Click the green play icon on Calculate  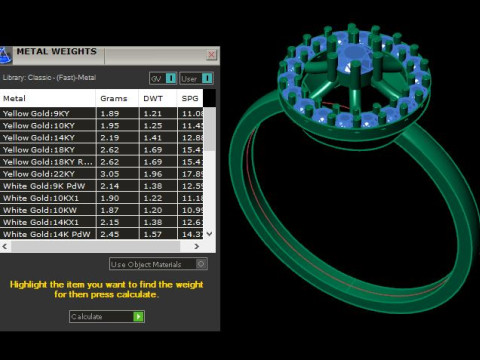138,316
